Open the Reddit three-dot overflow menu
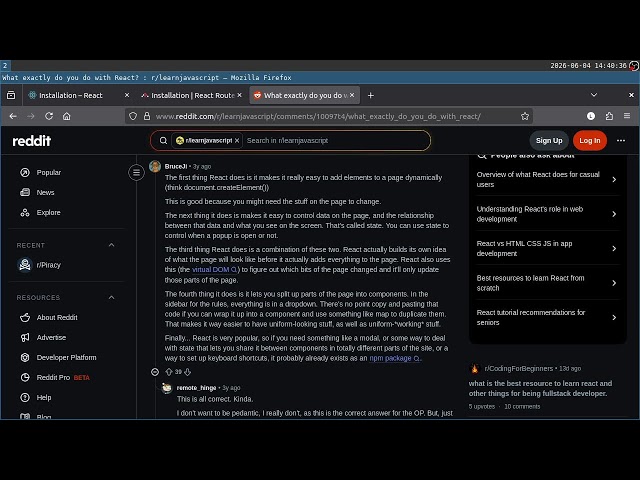 (621, 140)
